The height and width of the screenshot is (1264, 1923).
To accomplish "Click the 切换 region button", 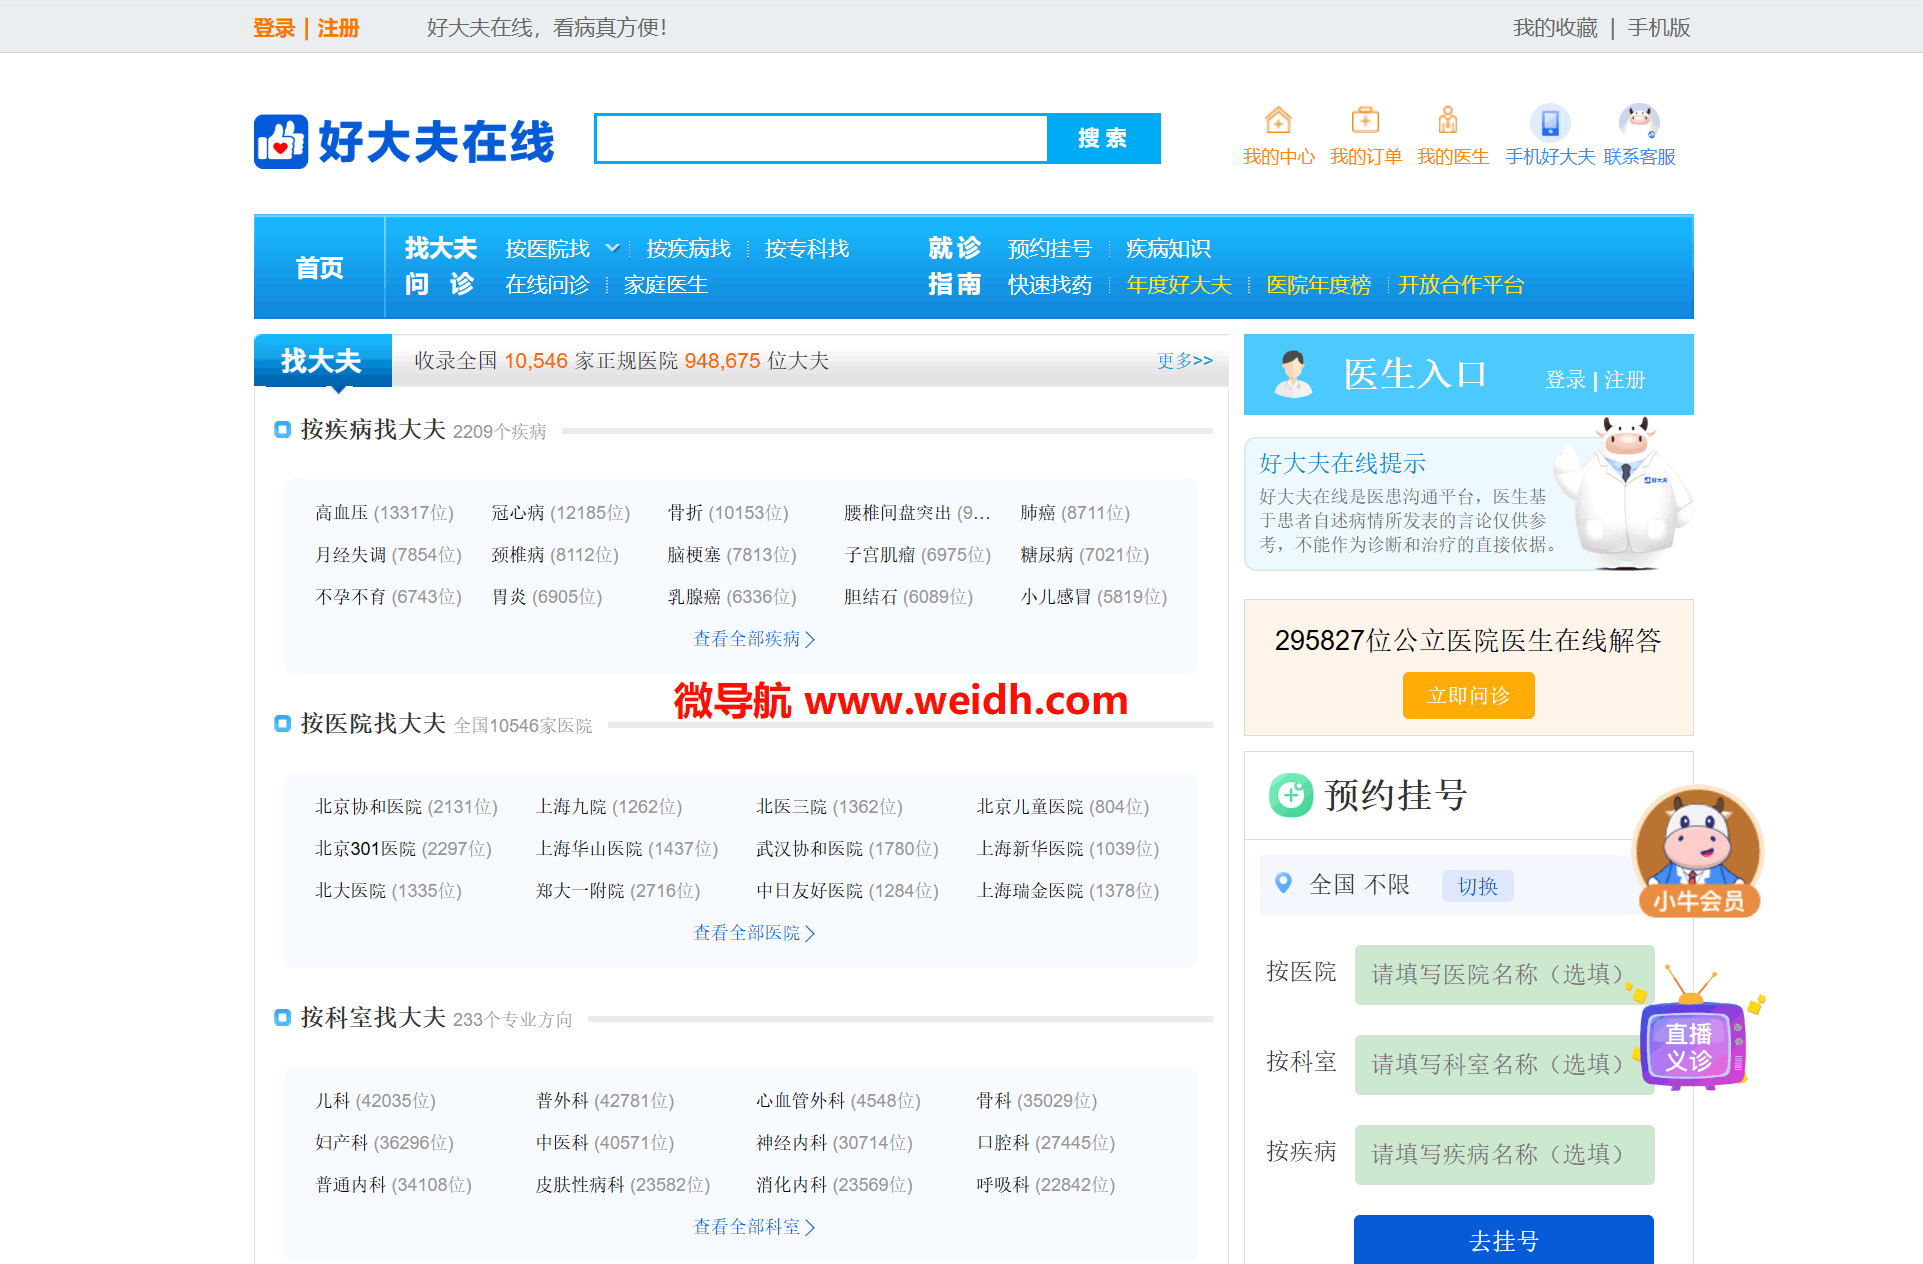I will click(1477, 885).
